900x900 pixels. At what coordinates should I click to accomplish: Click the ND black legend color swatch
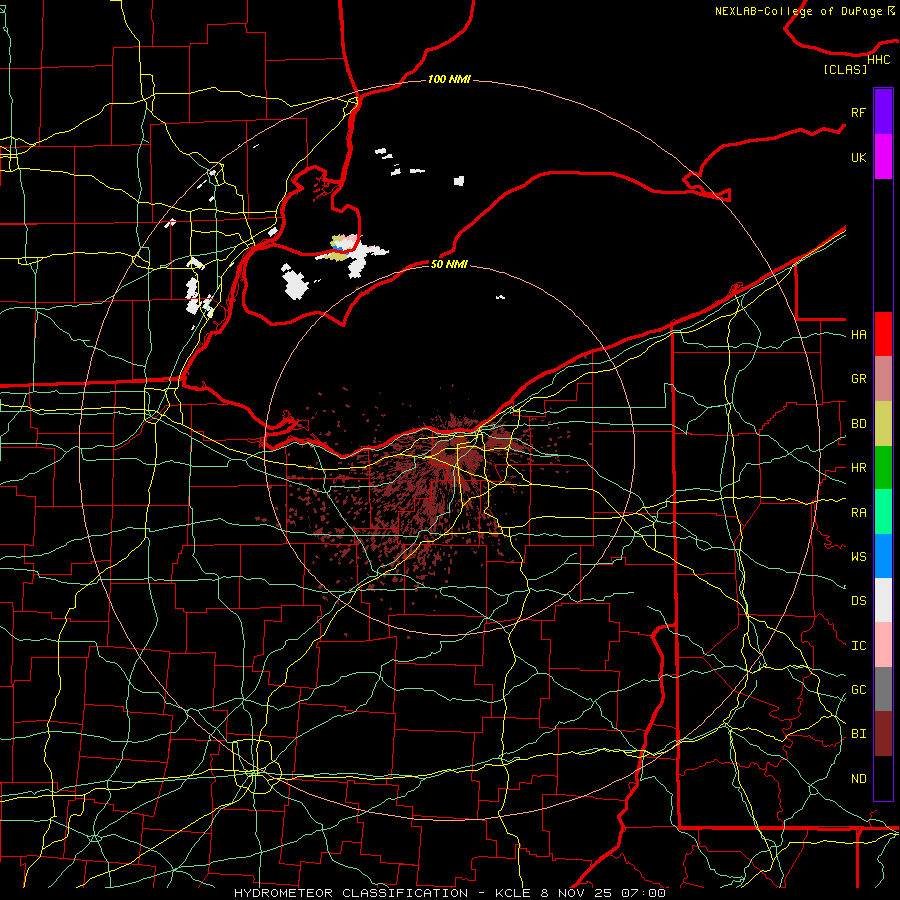pyautogui.click(x=883, y=778)
